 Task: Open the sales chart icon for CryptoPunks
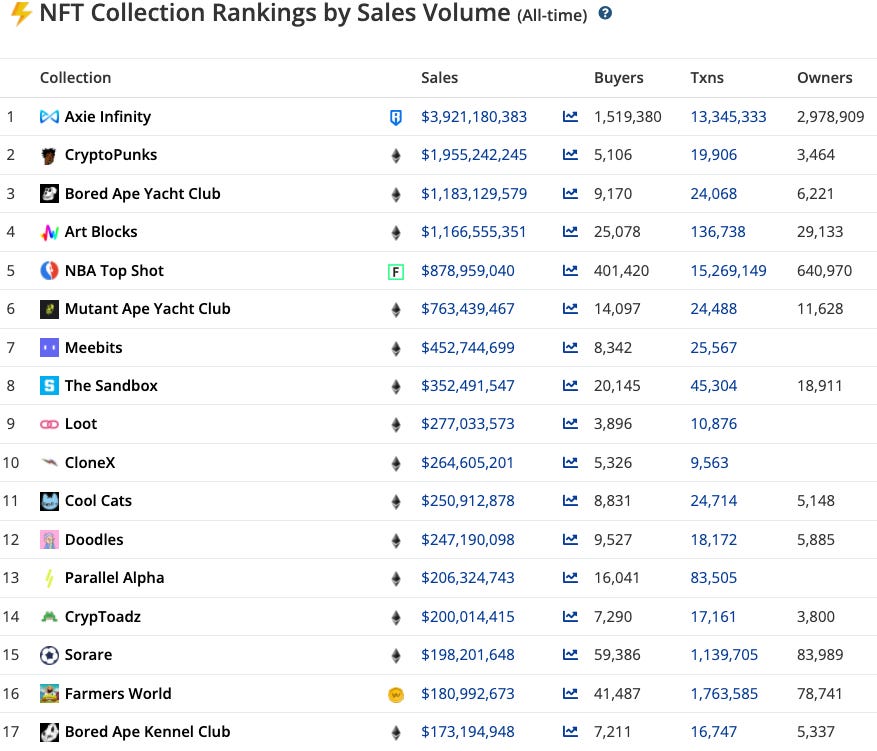point(570,154)
